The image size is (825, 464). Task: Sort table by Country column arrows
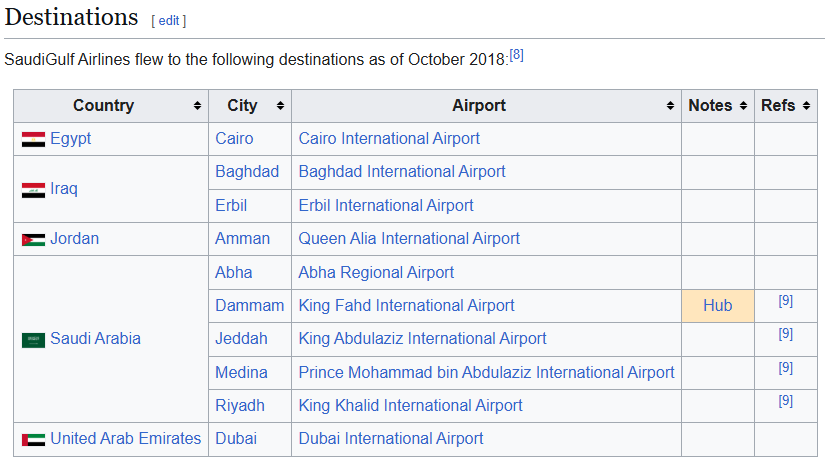[197, 106]
